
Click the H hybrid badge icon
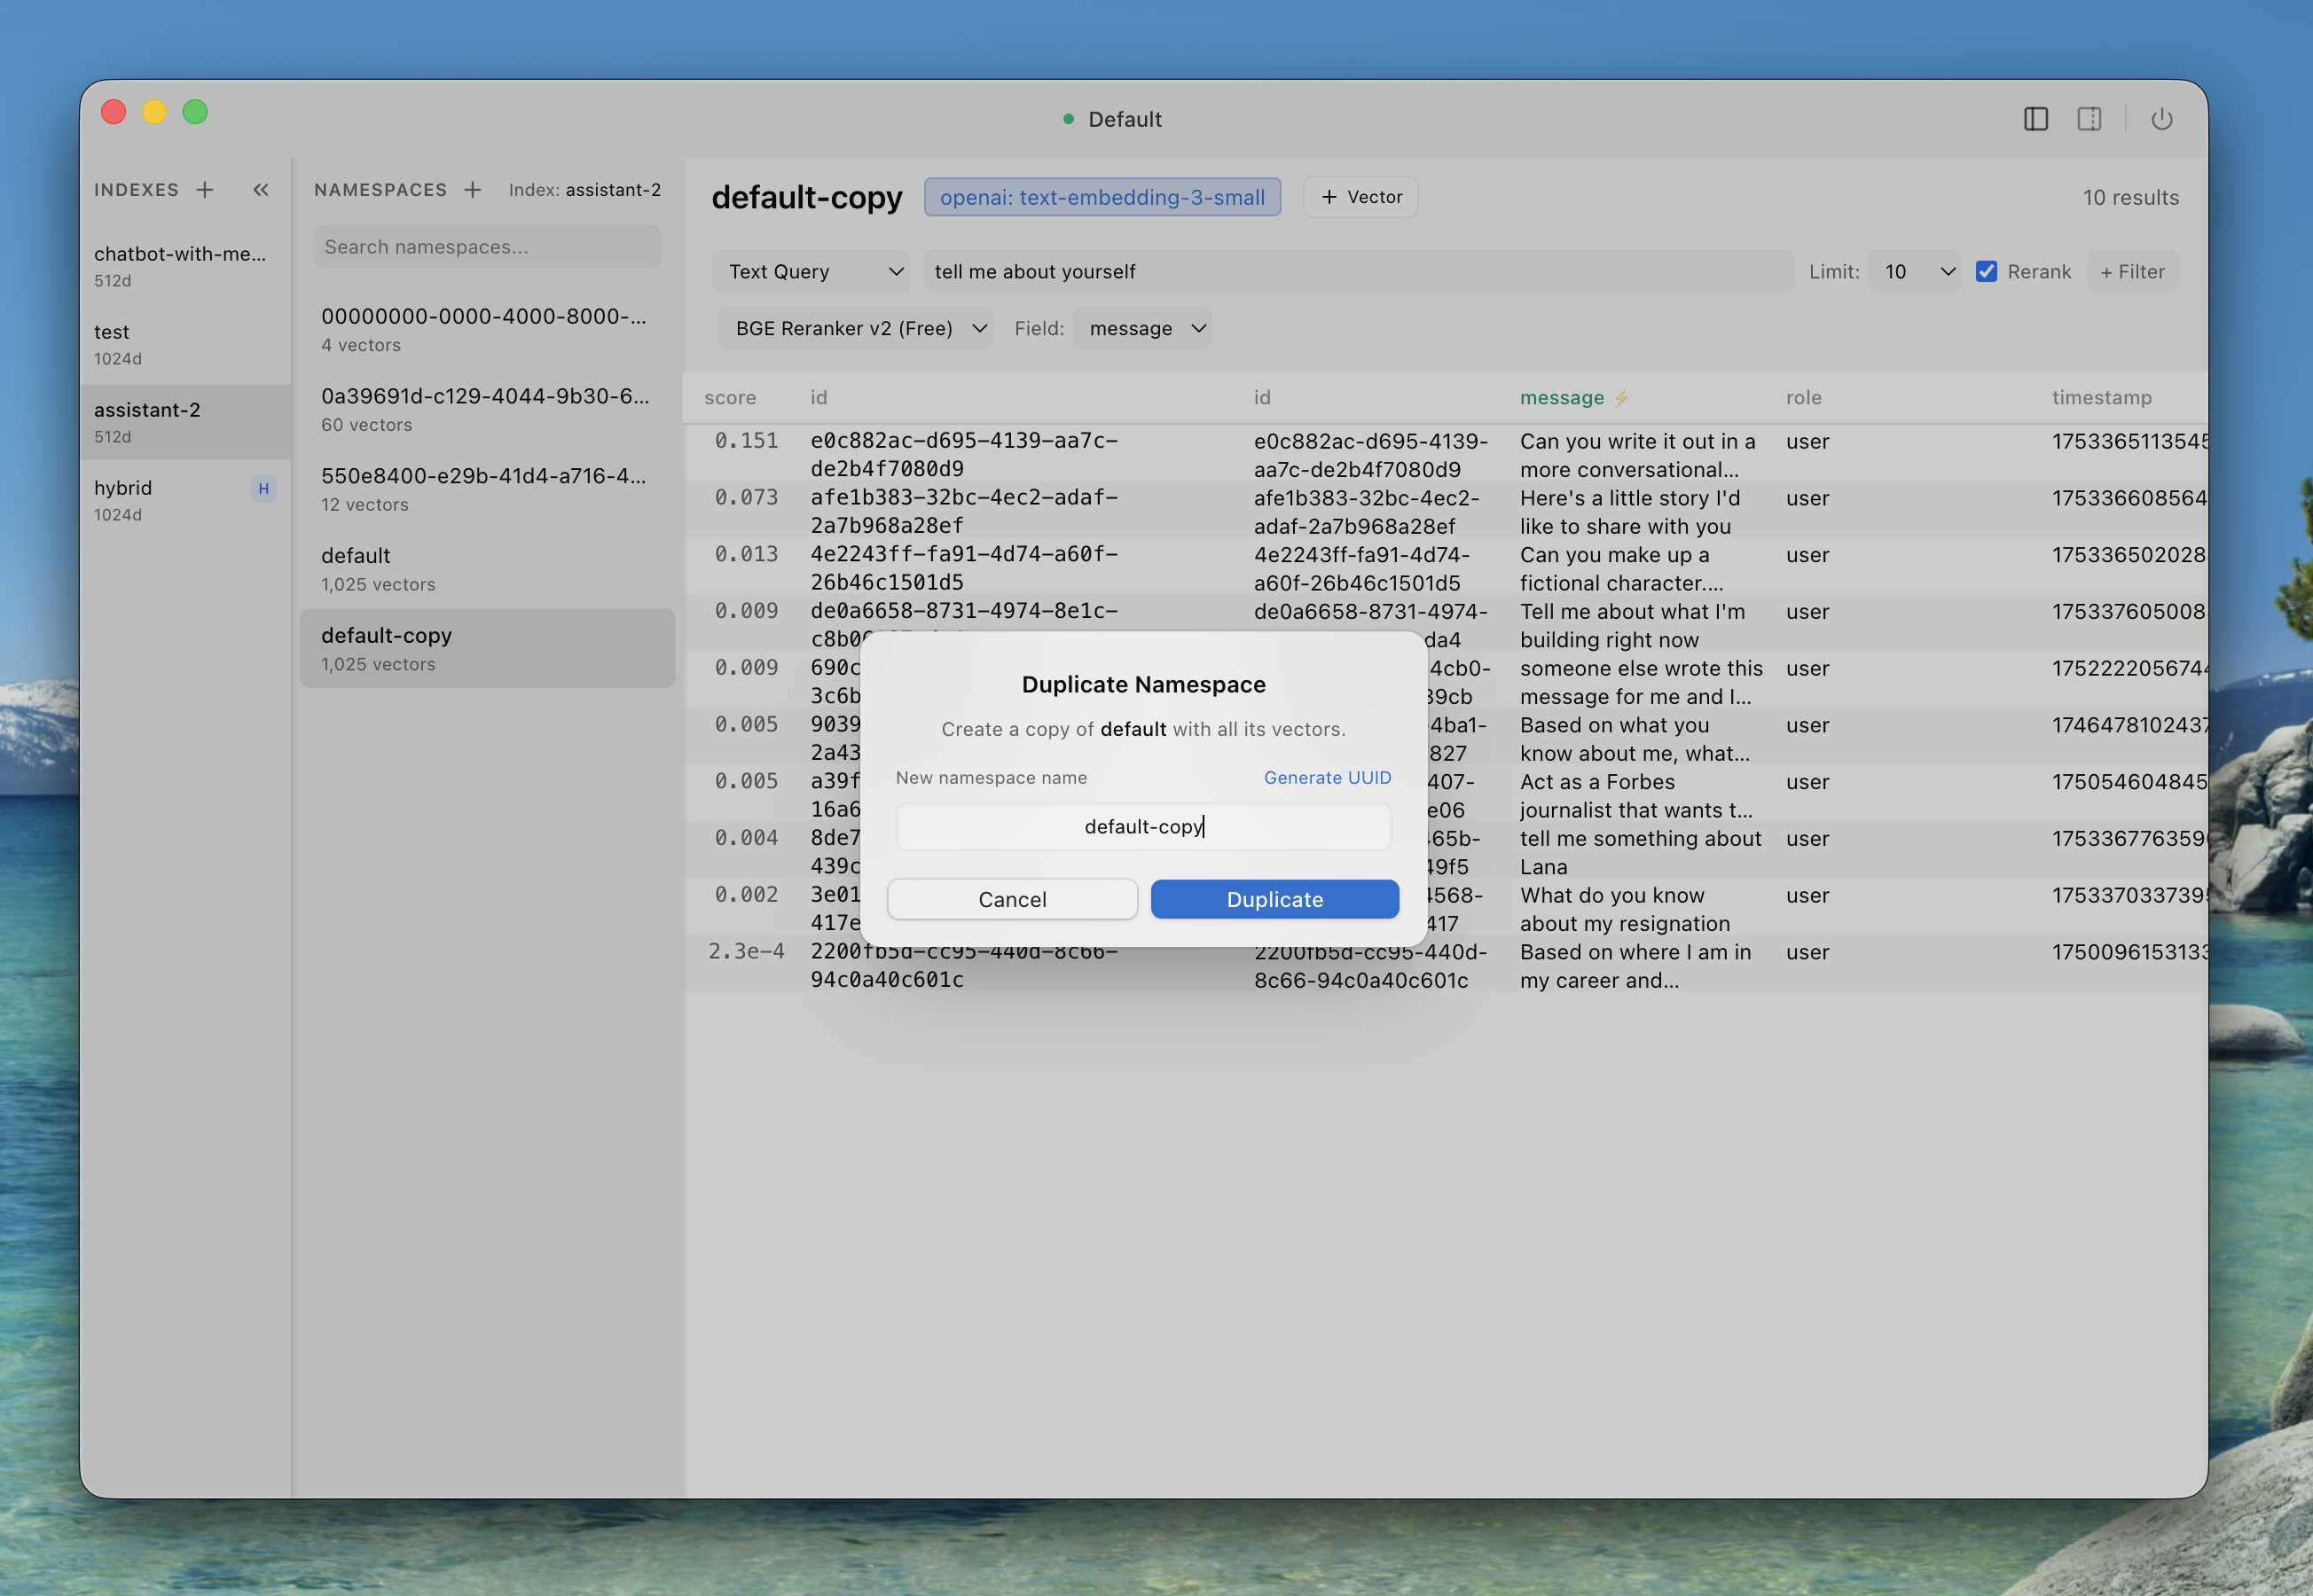point(264,489)
